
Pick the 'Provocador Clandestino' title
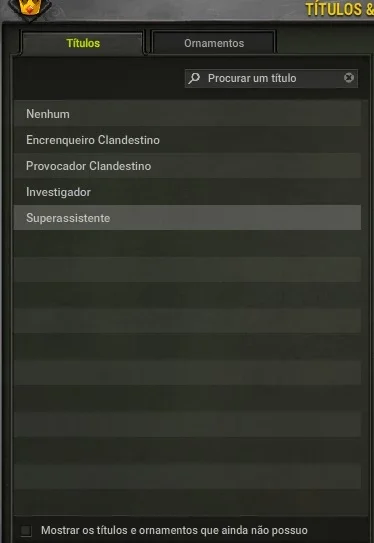[187, 166]
